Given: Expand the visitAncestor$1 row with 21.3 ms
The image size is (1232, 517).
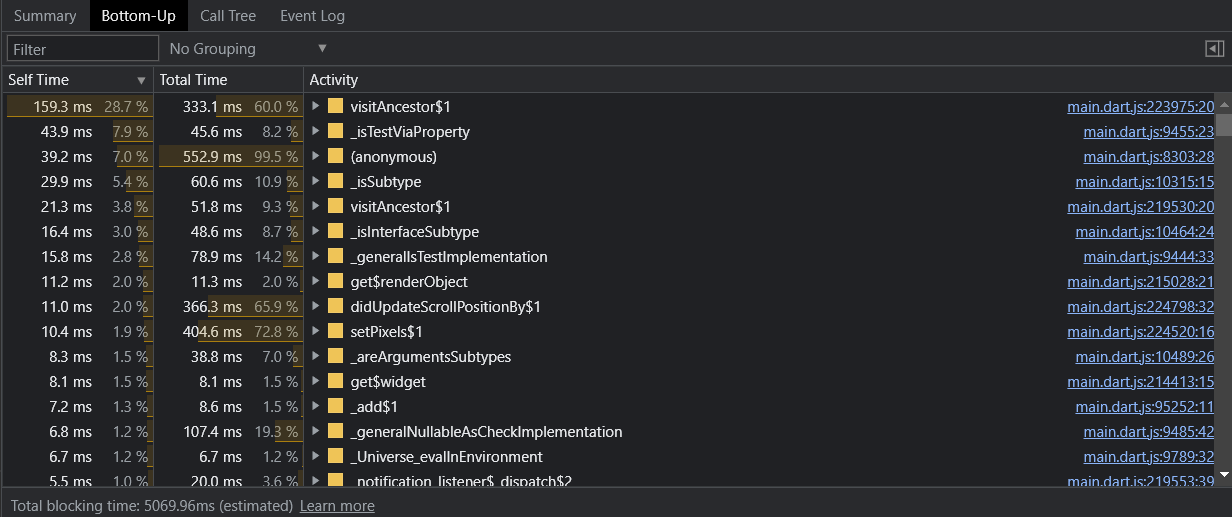Looking at the screenshot, I should (x=315, y=206).
